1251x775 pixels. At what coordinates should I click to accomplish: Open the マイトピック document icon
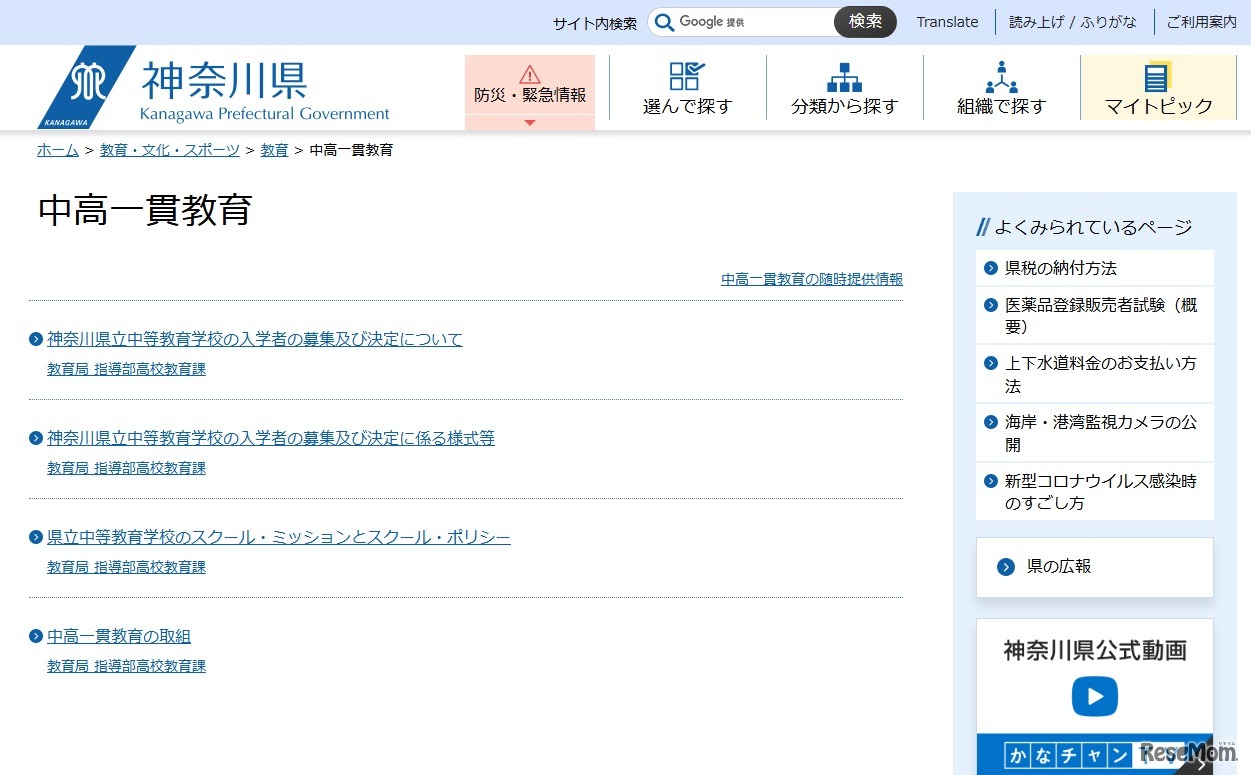pos(1157,77)
